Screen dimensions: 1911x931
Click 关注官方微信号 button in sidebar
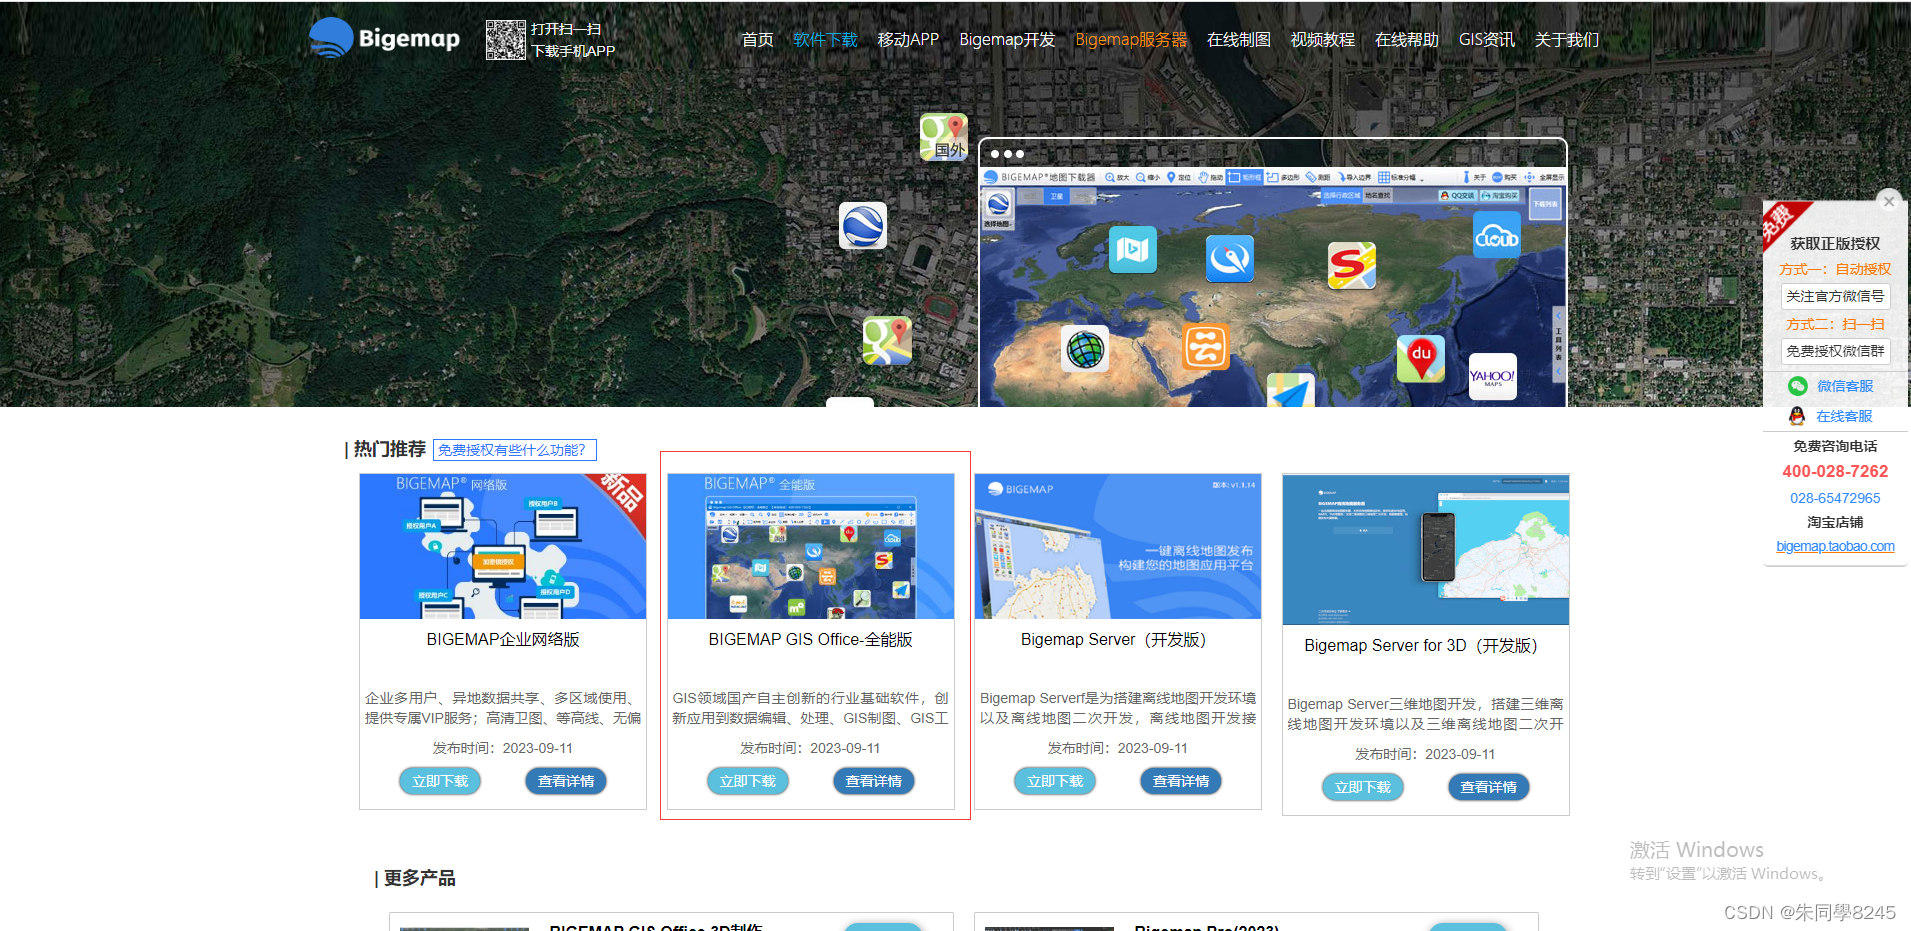click(1836, 296)
